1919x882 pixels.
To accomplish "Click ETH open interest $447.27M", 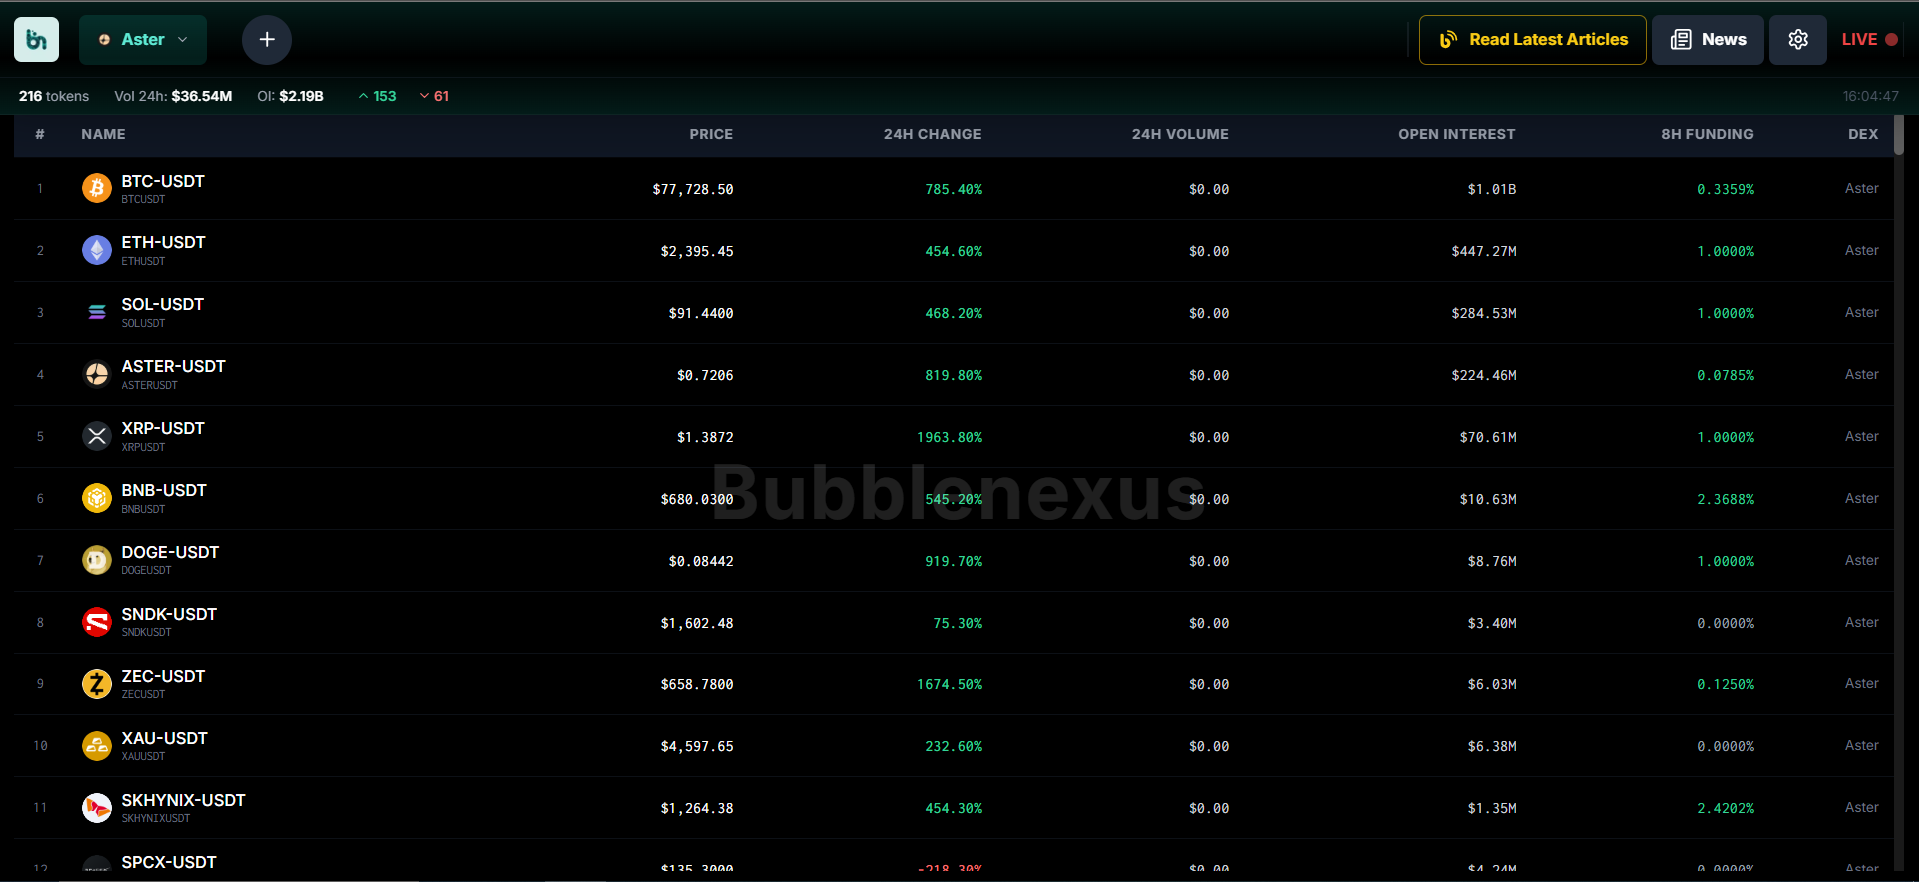I will pyautogui.click(x=1484, y=251).
